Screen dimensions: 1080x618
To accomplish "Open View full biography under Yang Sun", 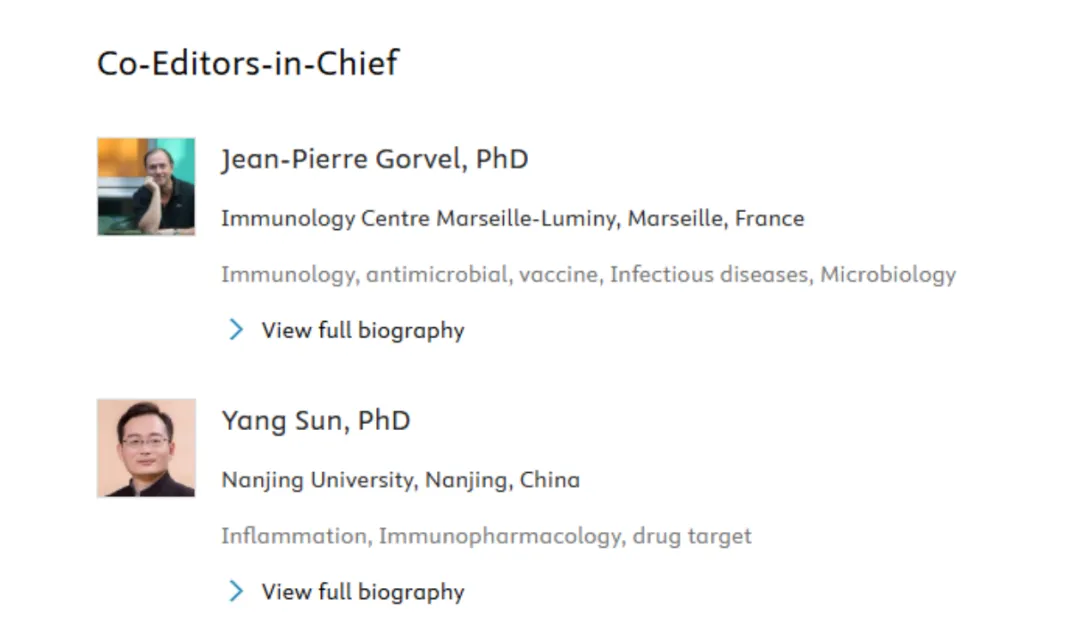I will (x=363, y=593).
